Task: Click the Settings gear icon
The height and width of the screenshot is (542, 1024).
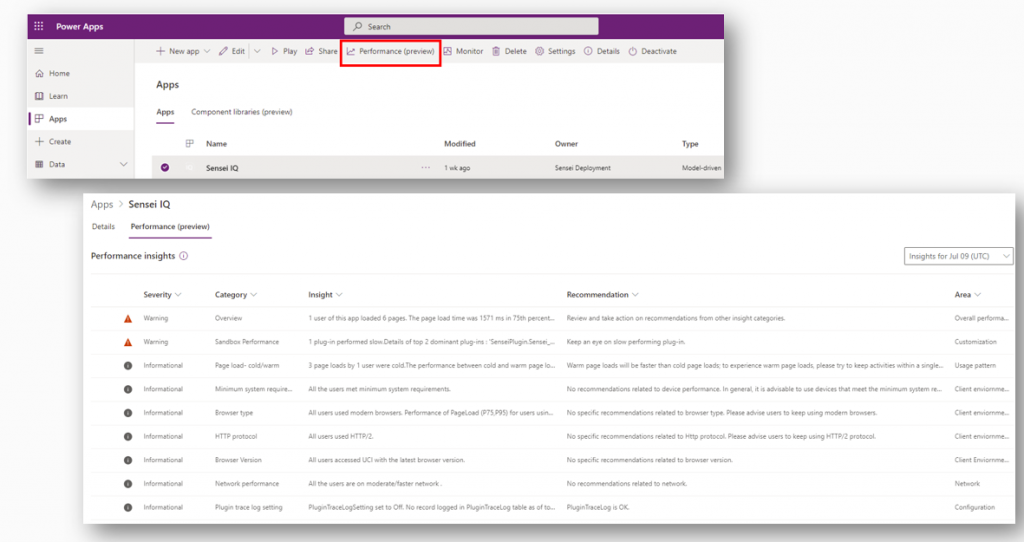Action: [539, 51]
